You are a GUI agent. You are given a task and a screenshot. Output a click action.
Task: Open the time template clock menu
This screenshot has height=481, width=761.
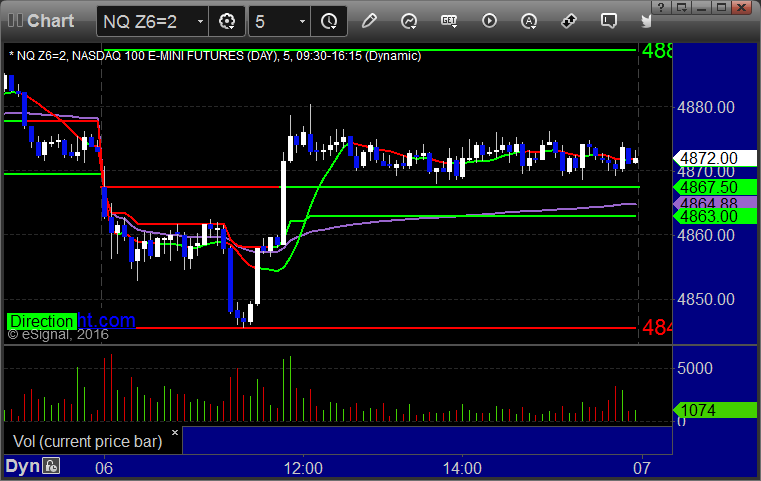click(329, 21)
